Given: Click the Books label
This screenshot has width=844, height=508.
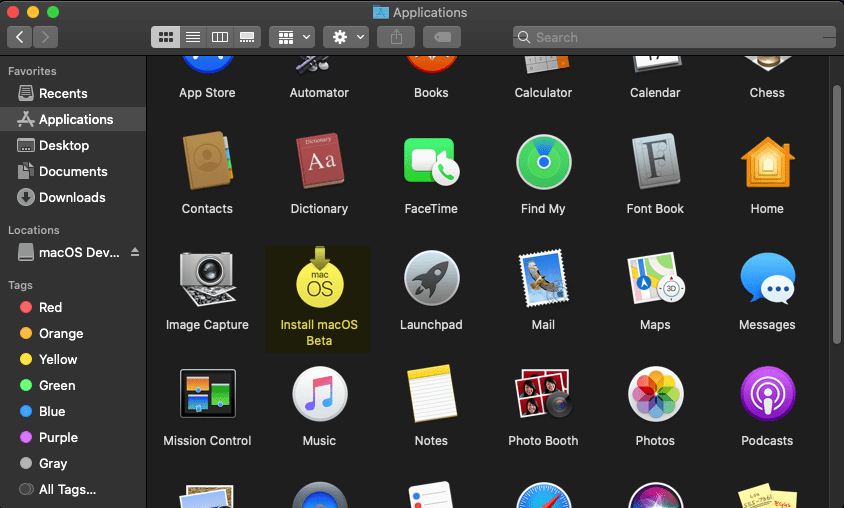Looking at the screenshot, I should (x=431, y=93).
